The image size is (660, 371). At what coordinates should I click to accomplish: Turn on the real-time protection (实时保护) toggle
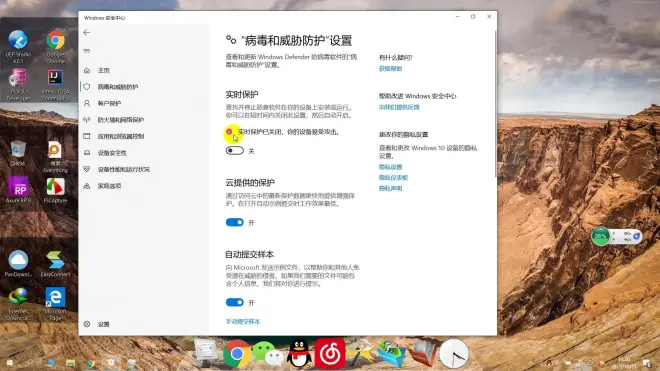coord(234,151)
